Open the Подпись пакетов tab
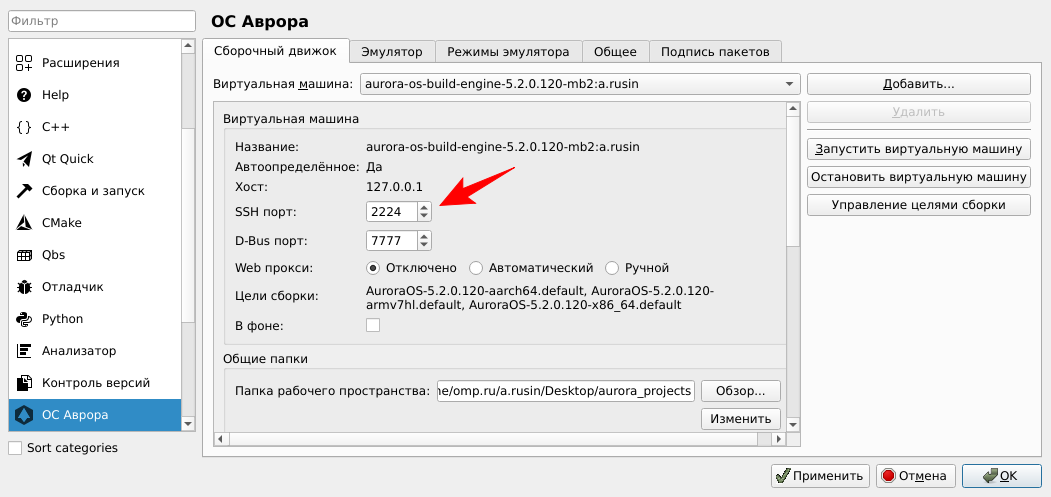Image resolution: width=1051 pixels, height=497 pixels. coord(715,51)
